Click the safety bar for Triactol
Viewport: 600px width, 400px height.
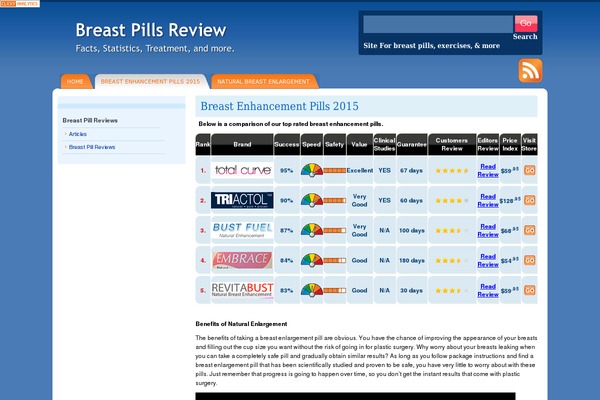335,200
